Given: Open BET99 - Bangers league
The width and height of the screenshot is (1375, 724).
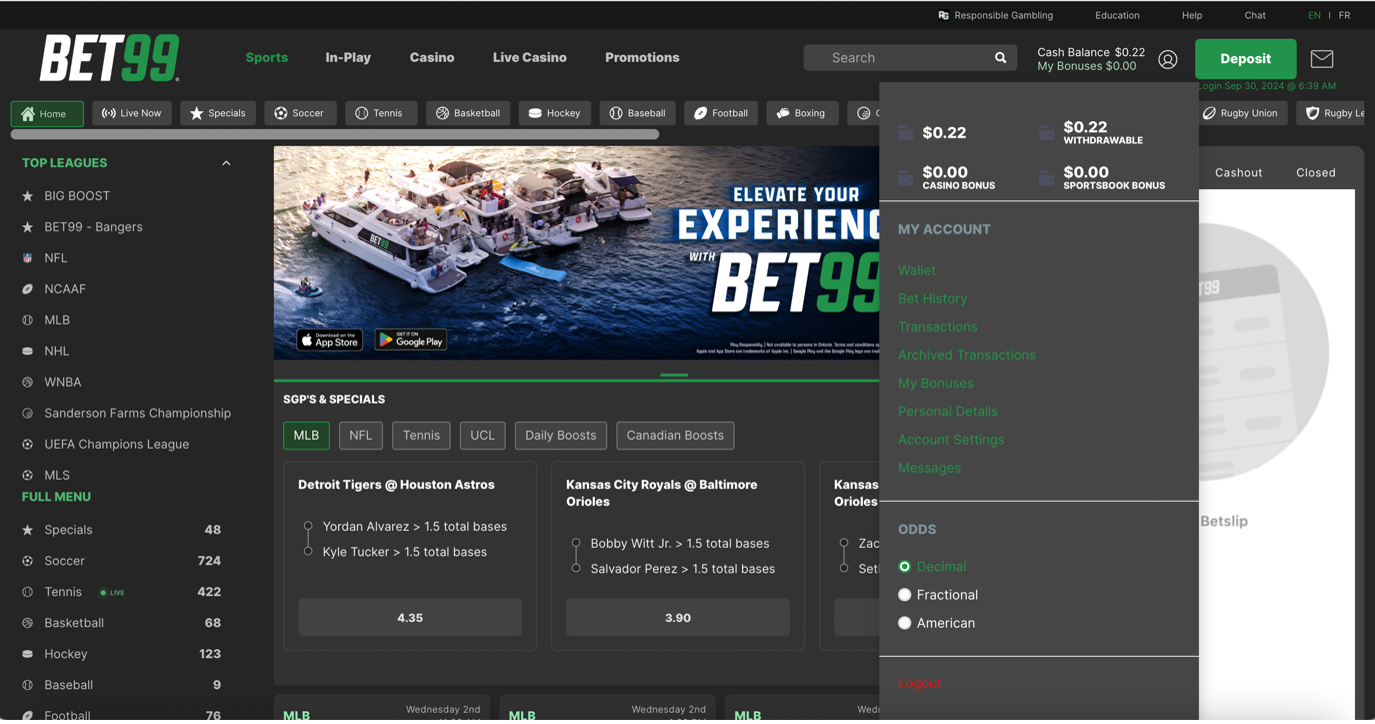Looking at the screenshot, I should click(x=93, y=227).
